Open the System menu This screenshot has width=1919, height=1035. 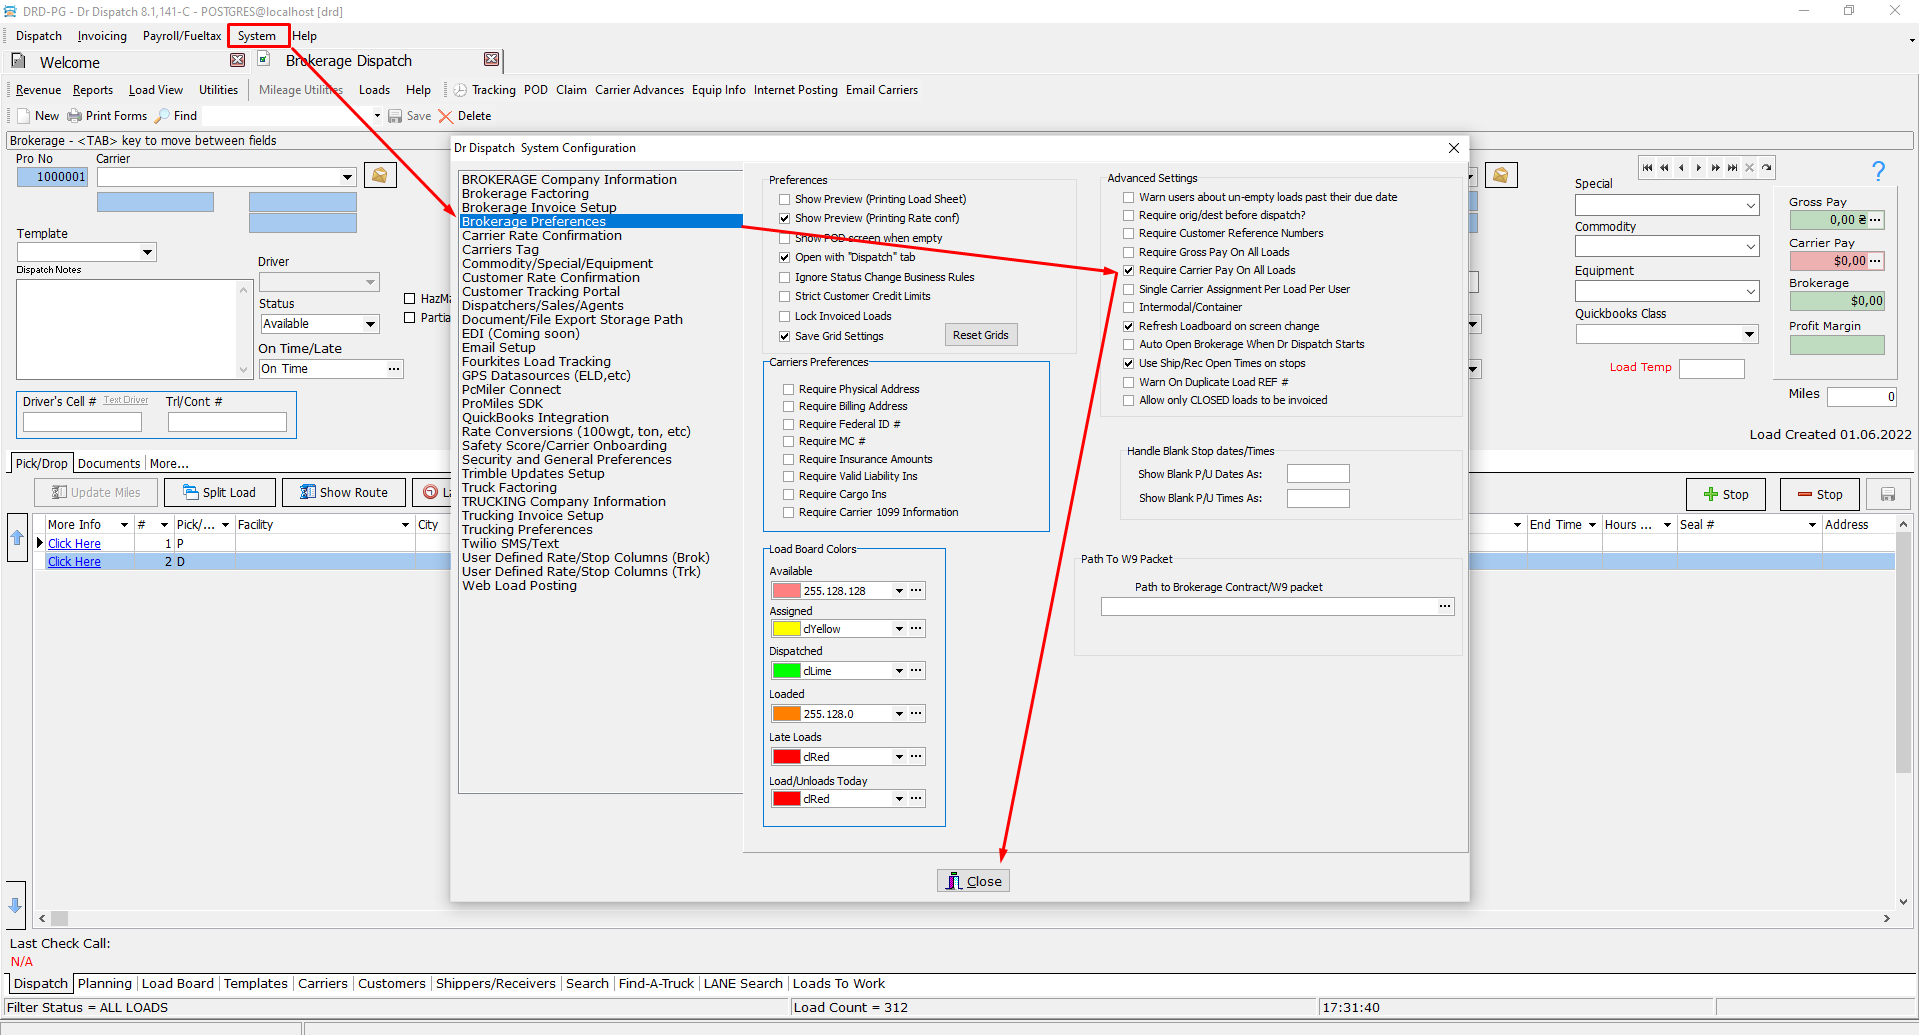click(257, 36)
